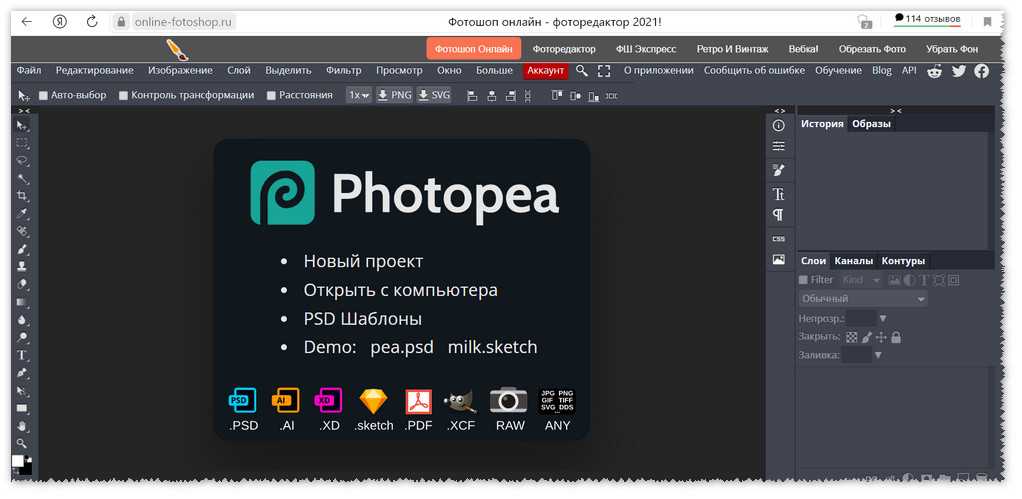
Task: Click the Новый проект link
Action: pos(363,262)
